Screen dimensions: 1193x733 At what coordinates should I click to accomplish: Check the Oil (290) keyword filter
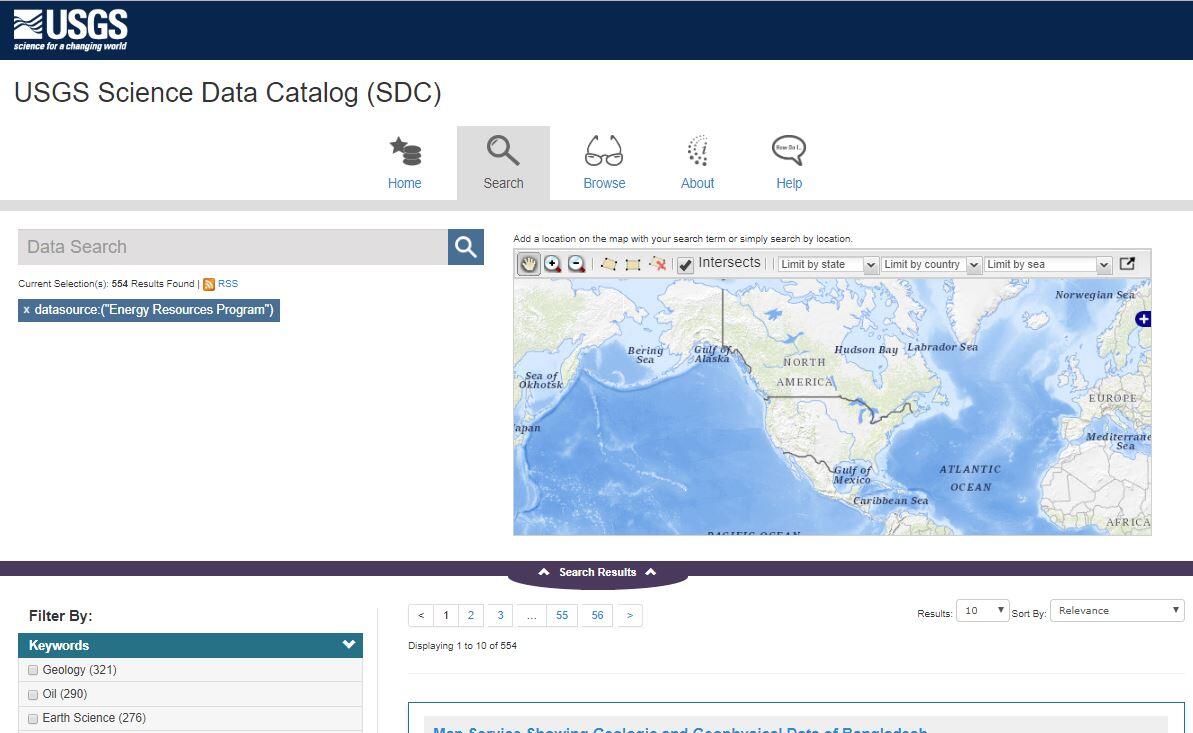coord(33,694)
